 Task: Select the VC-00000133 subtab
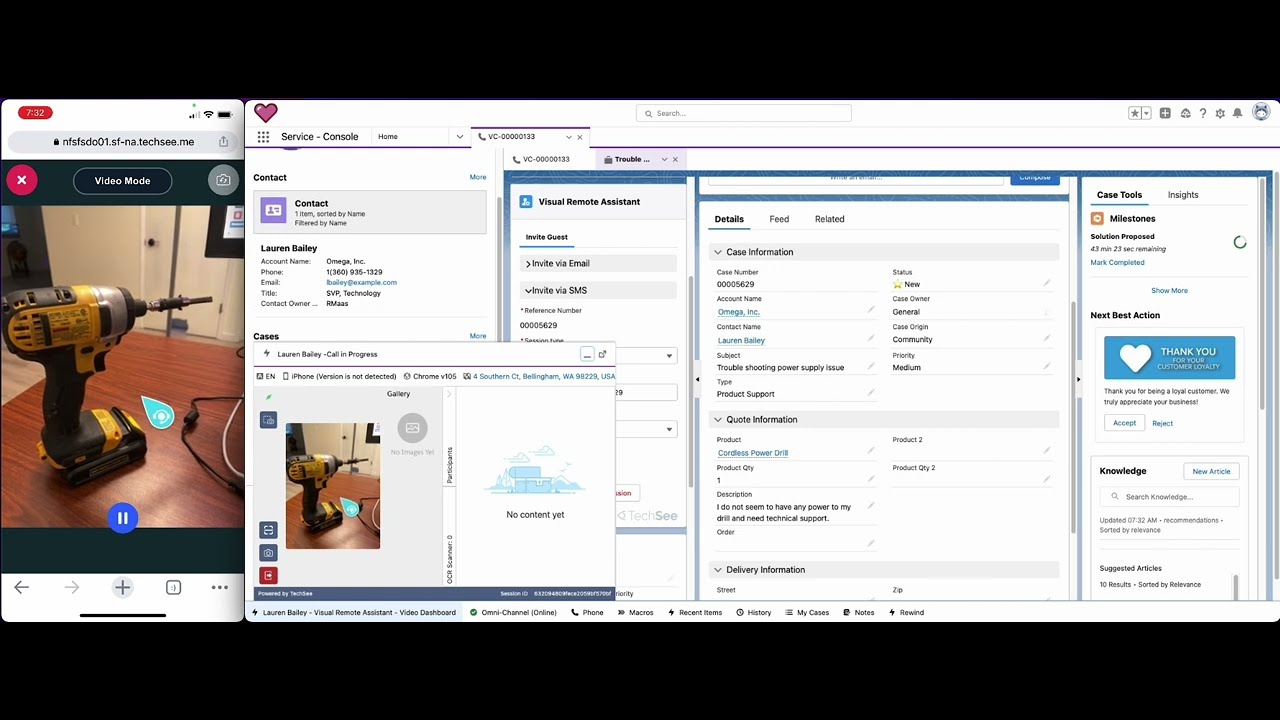click(x=546, y=159)
